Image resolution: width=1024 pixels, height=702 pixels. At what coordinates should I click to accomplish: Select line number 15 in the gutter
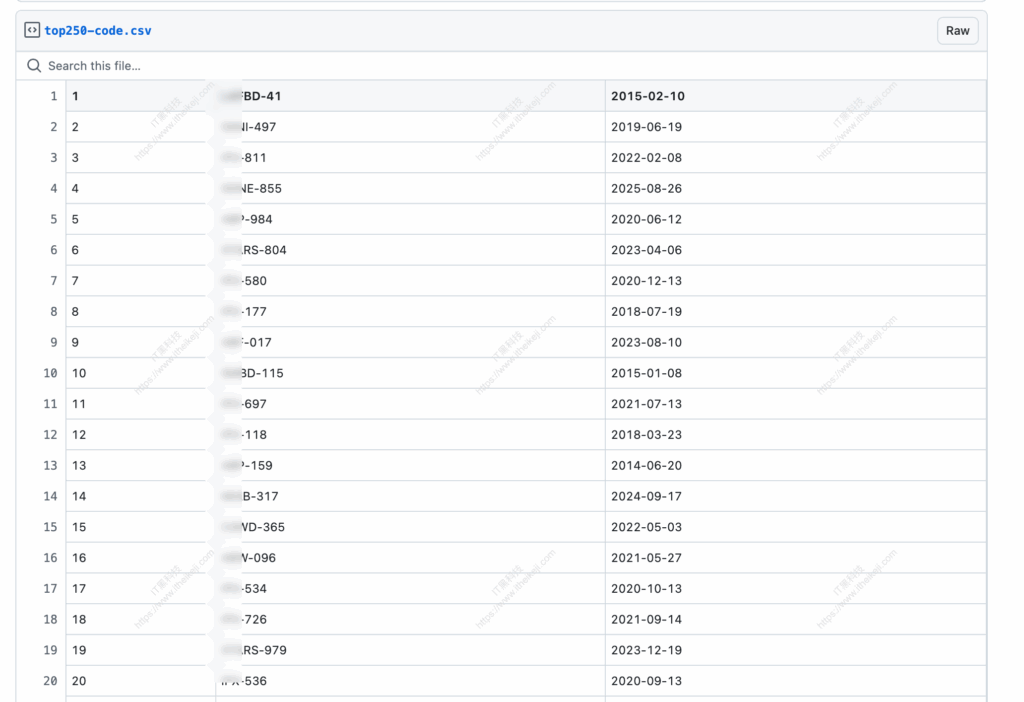50,527
